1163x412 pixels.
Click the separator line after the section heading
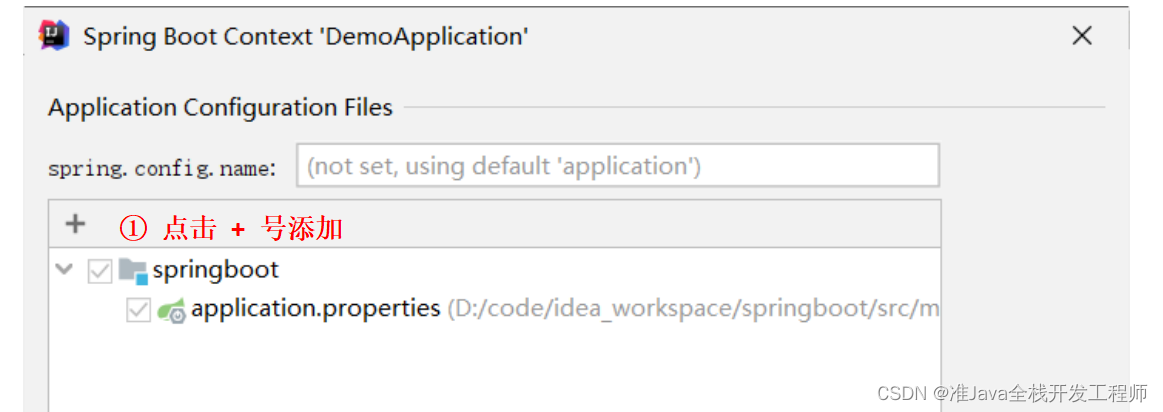[750, 107]
